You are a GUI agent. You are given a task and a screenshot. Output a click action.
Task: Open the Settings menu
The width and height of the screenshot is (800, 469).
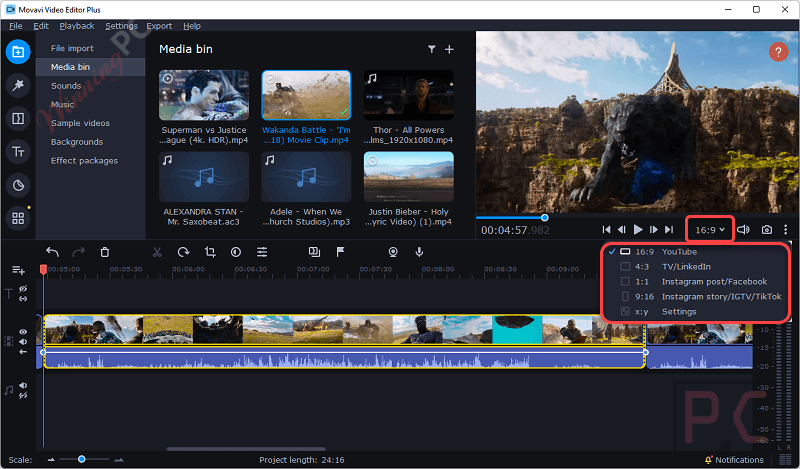tap(121, 26)
